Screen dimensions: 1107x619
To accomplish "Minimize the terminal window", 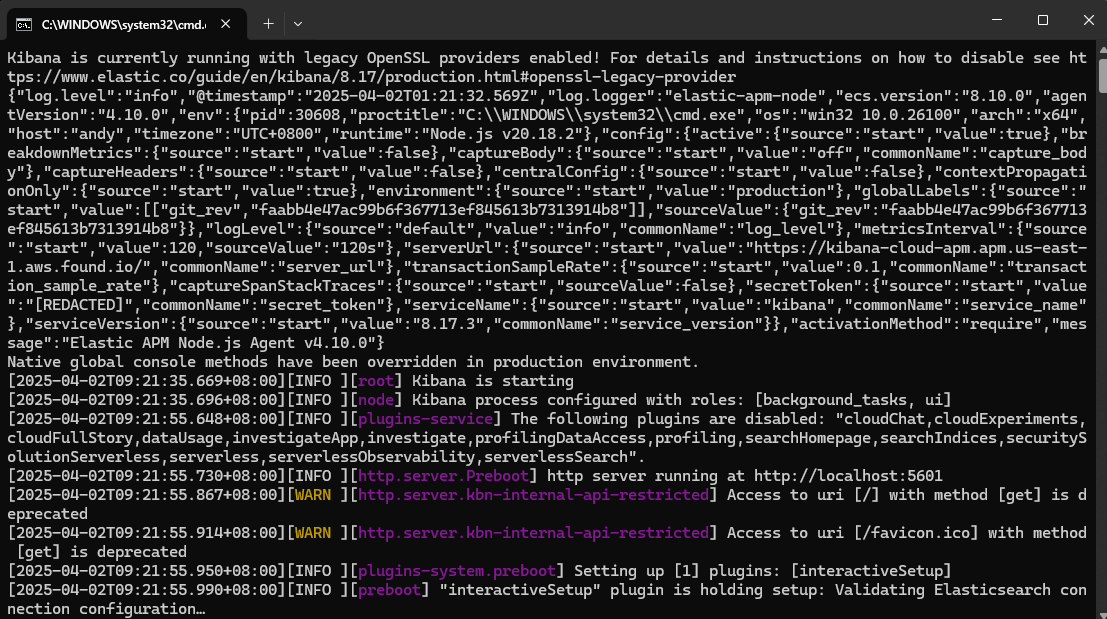I will pos(997,20).
